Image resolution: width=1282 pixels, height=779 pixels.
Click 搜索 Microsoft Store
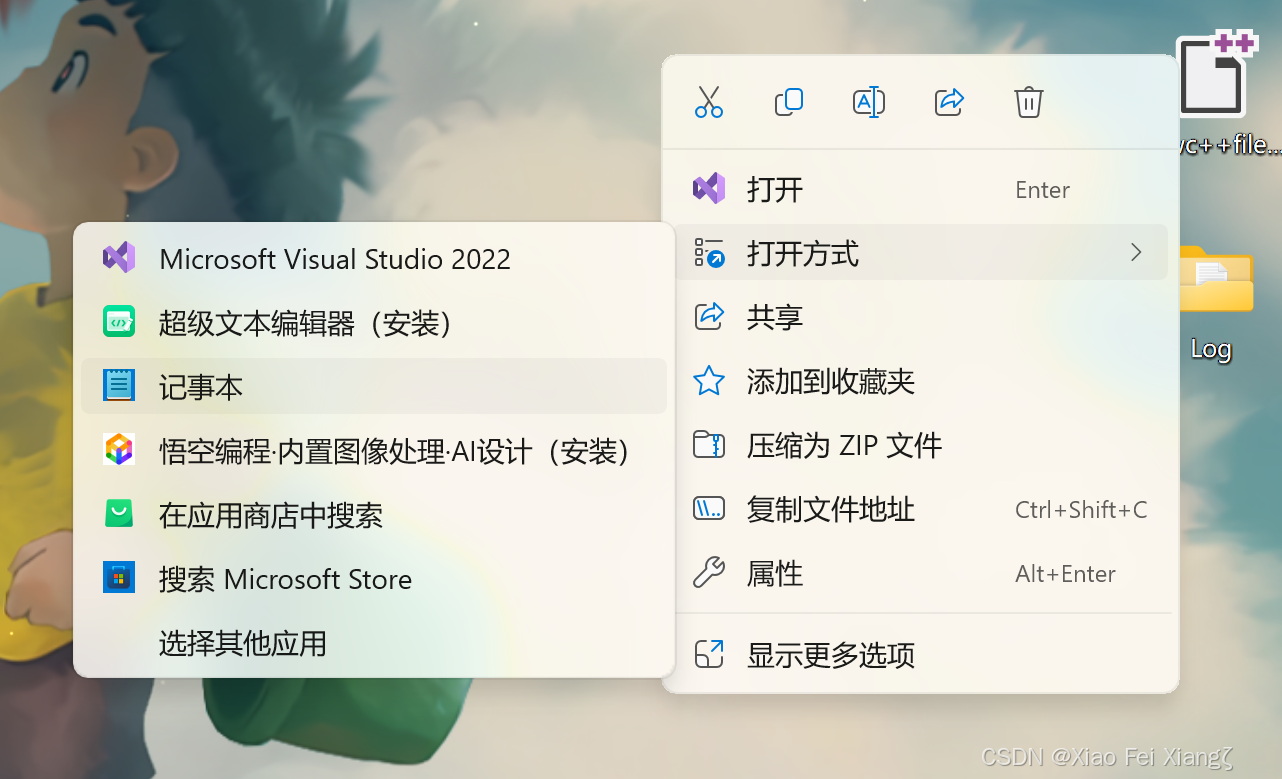click(x=374, y=578)
